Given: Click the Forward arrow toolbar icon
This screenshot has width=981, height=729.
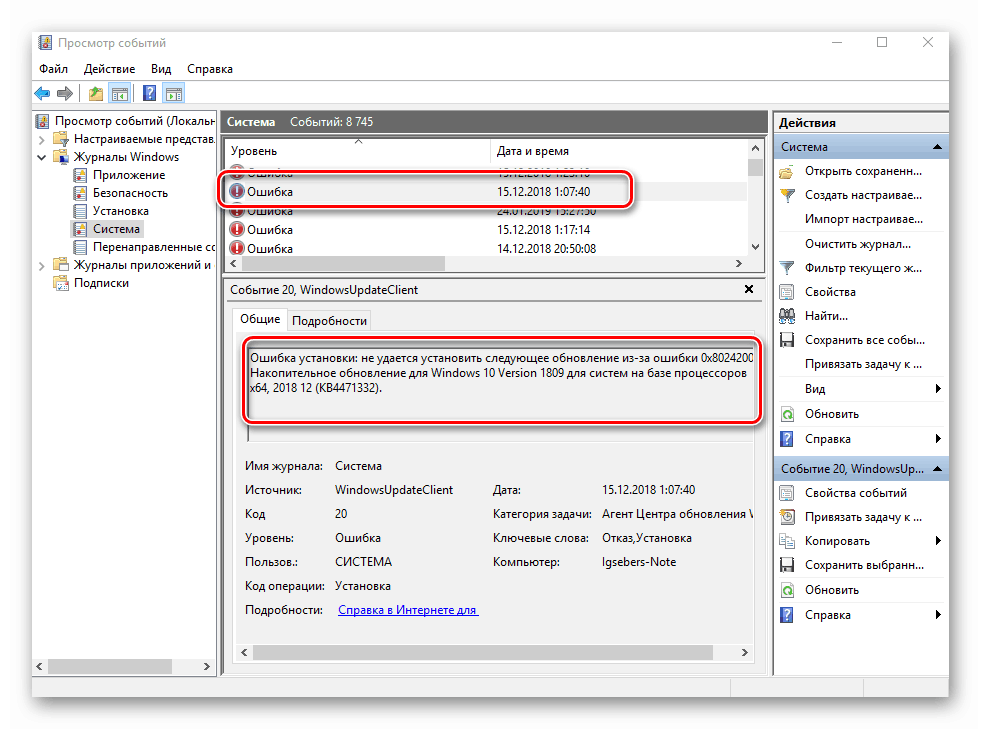Looking at the screenshot, I should [x=64, y=94].
